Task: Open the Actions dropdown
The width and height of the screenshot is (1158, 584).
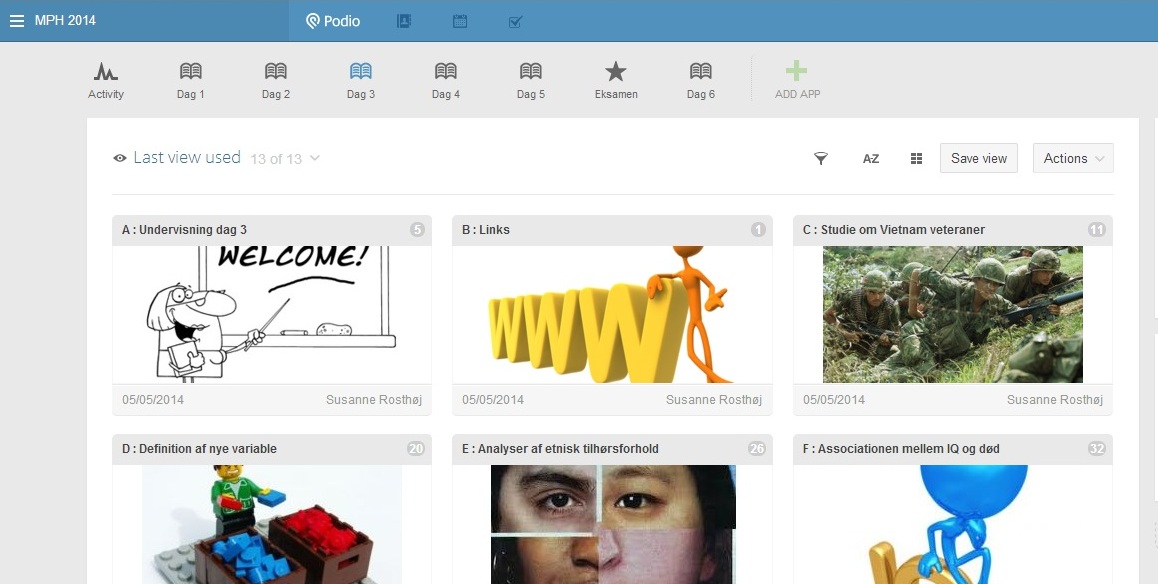Action: tap(1073, 158)
